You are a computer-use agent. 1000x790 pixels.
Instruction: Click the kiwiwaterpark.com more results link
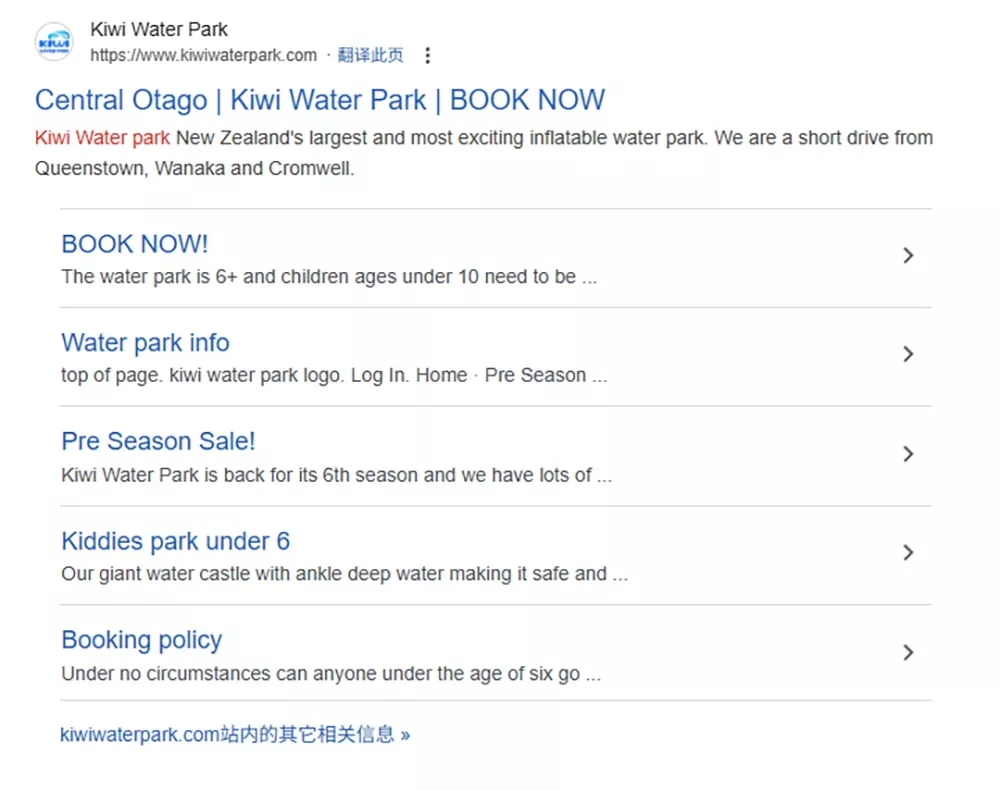coord(235,733)
